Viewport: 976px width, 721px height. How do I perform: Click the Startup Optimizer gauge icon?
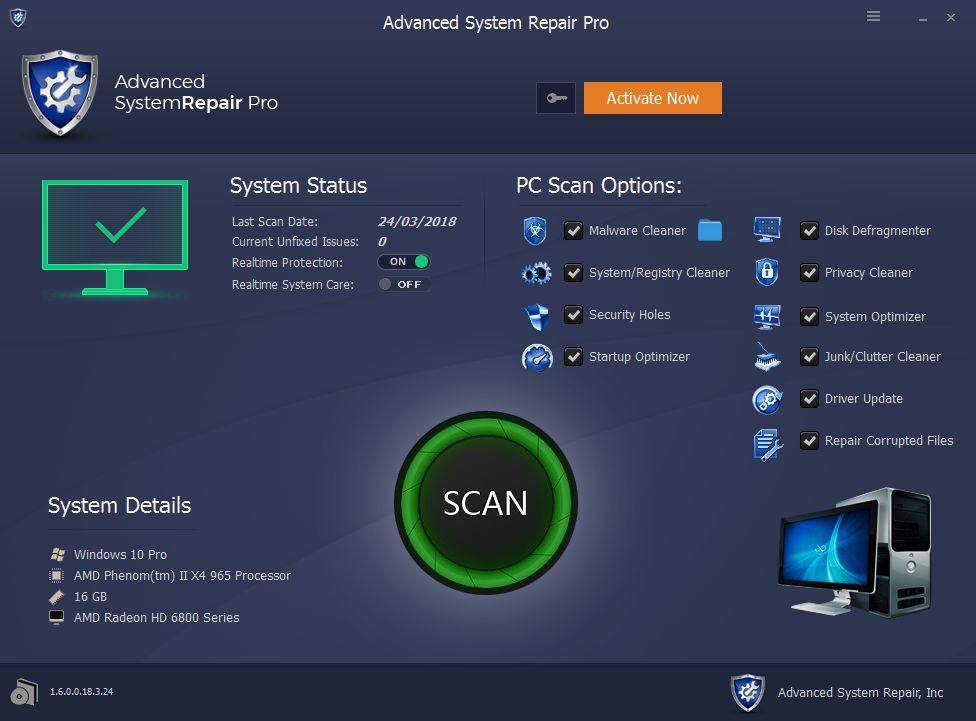tap(537, 357)
